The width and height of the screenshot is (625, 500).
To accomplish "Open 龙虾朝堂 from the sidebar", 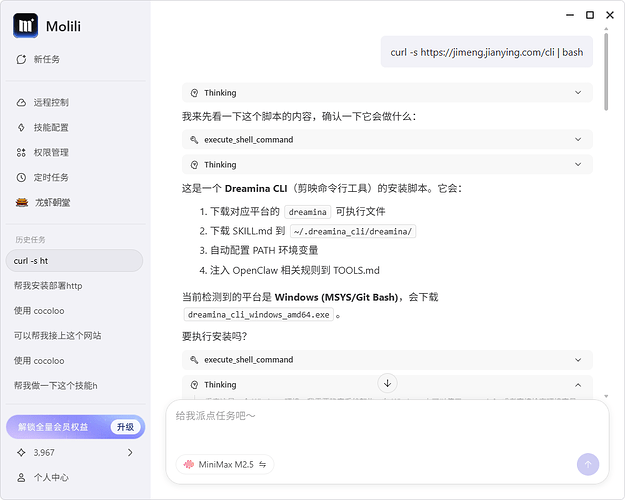I will 49,202.
